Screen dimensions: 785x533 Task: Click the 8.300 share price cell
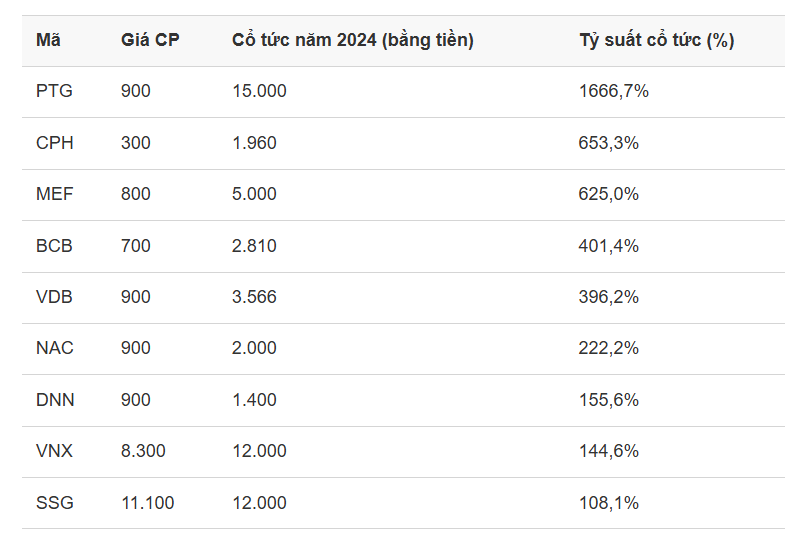pyautogui.click(x=142, y=451)
